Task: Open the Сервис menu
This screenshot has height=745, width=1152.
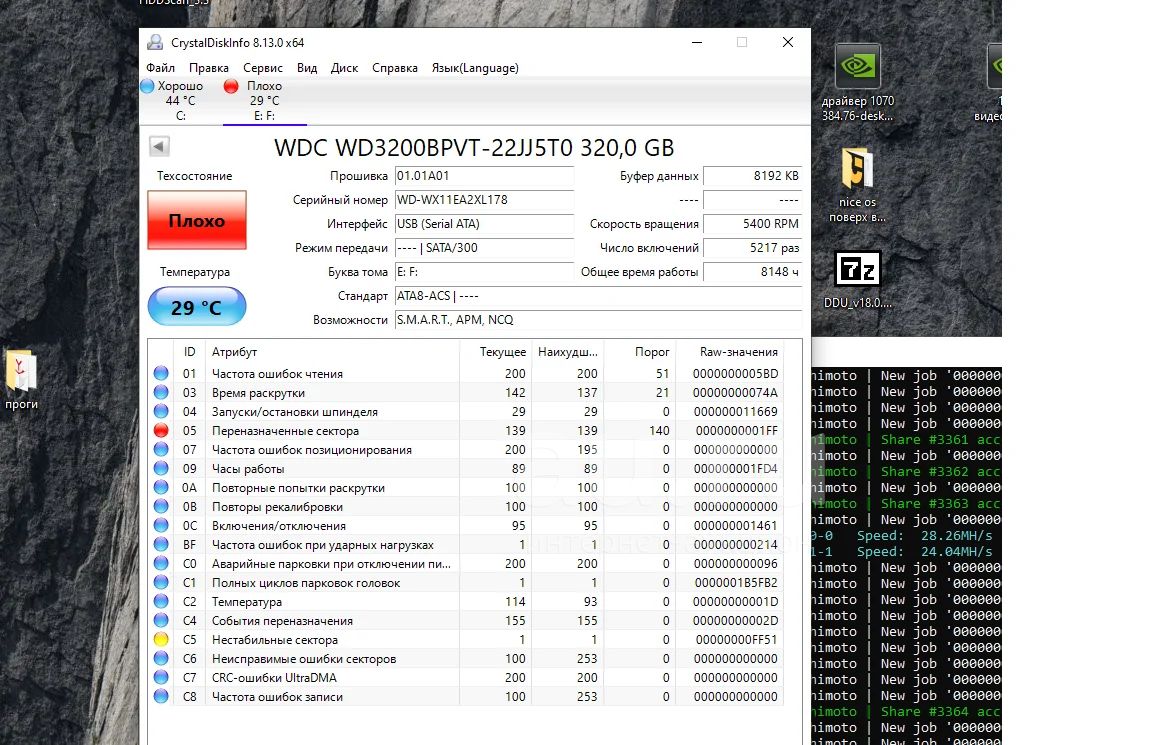Action: coord(263,68)
